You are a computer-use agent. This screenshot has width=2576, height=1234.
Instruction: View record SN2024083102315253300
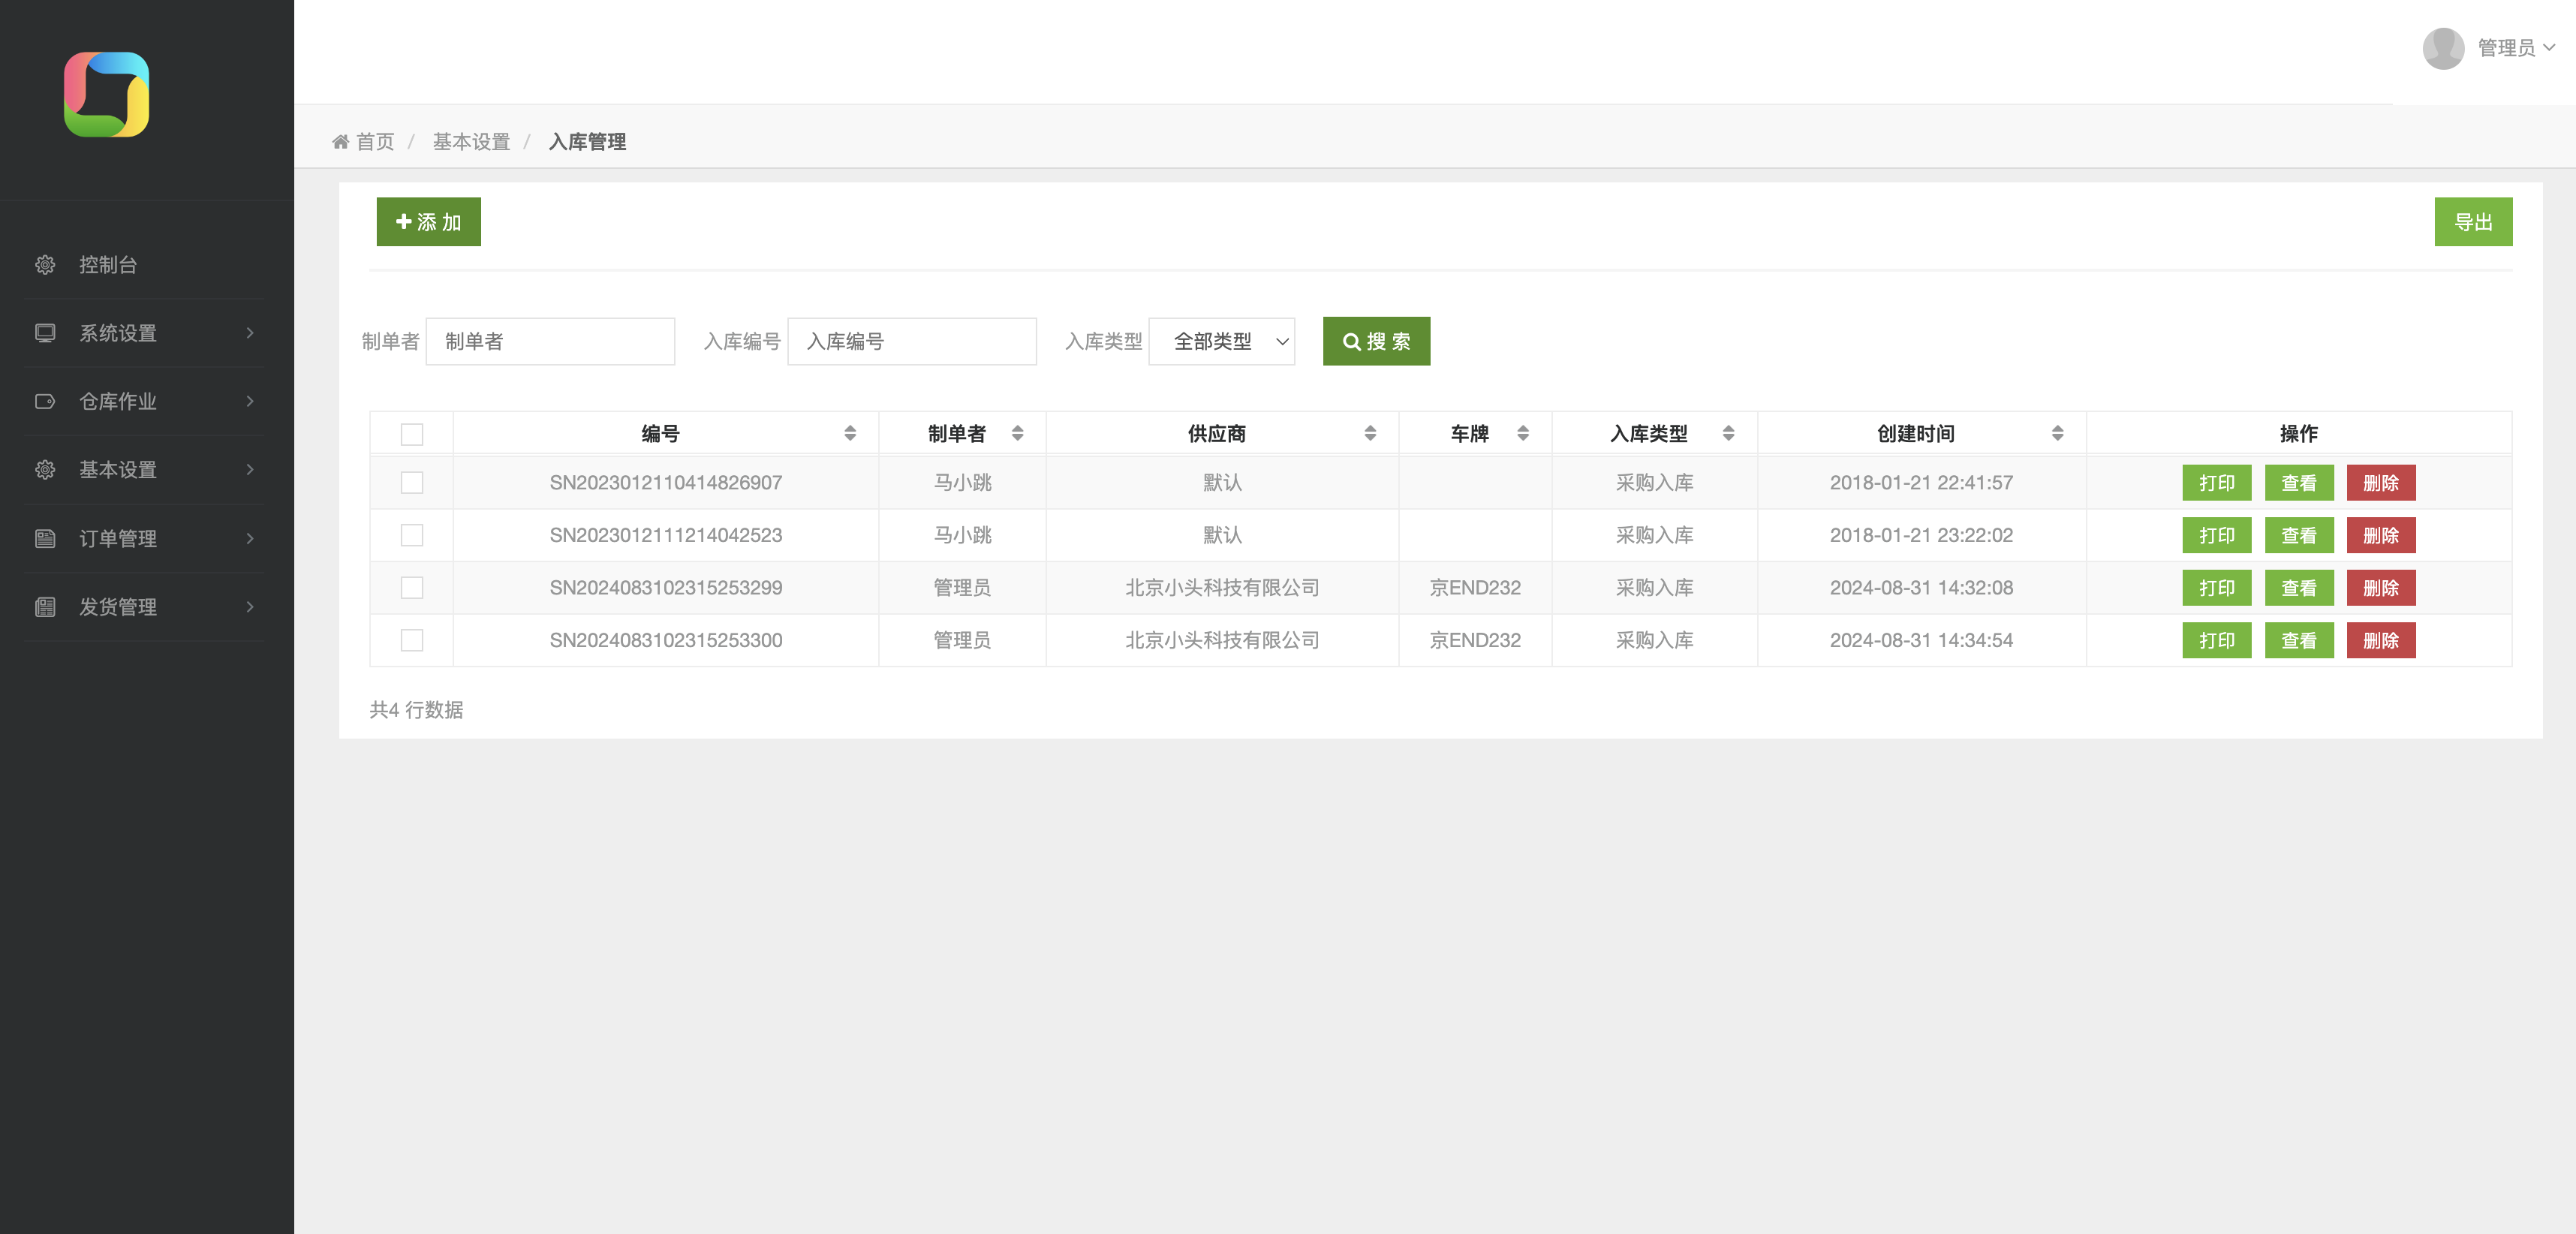coord(2298,640)
